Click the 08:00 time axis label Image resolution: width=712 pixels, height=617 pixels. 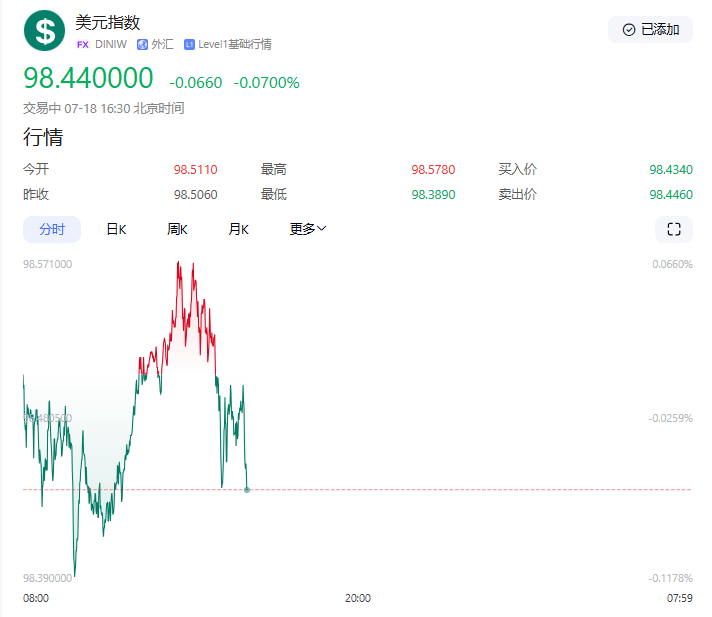point(36,598)
